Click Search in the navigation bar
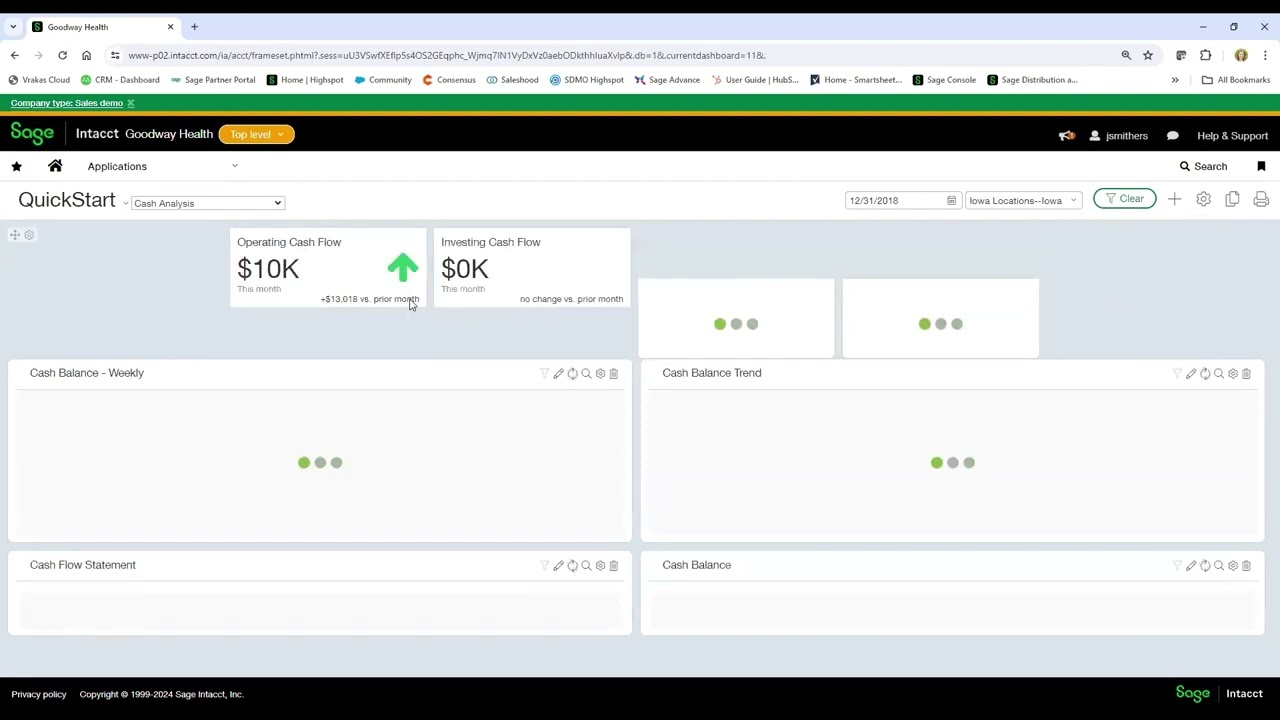 1203,166
